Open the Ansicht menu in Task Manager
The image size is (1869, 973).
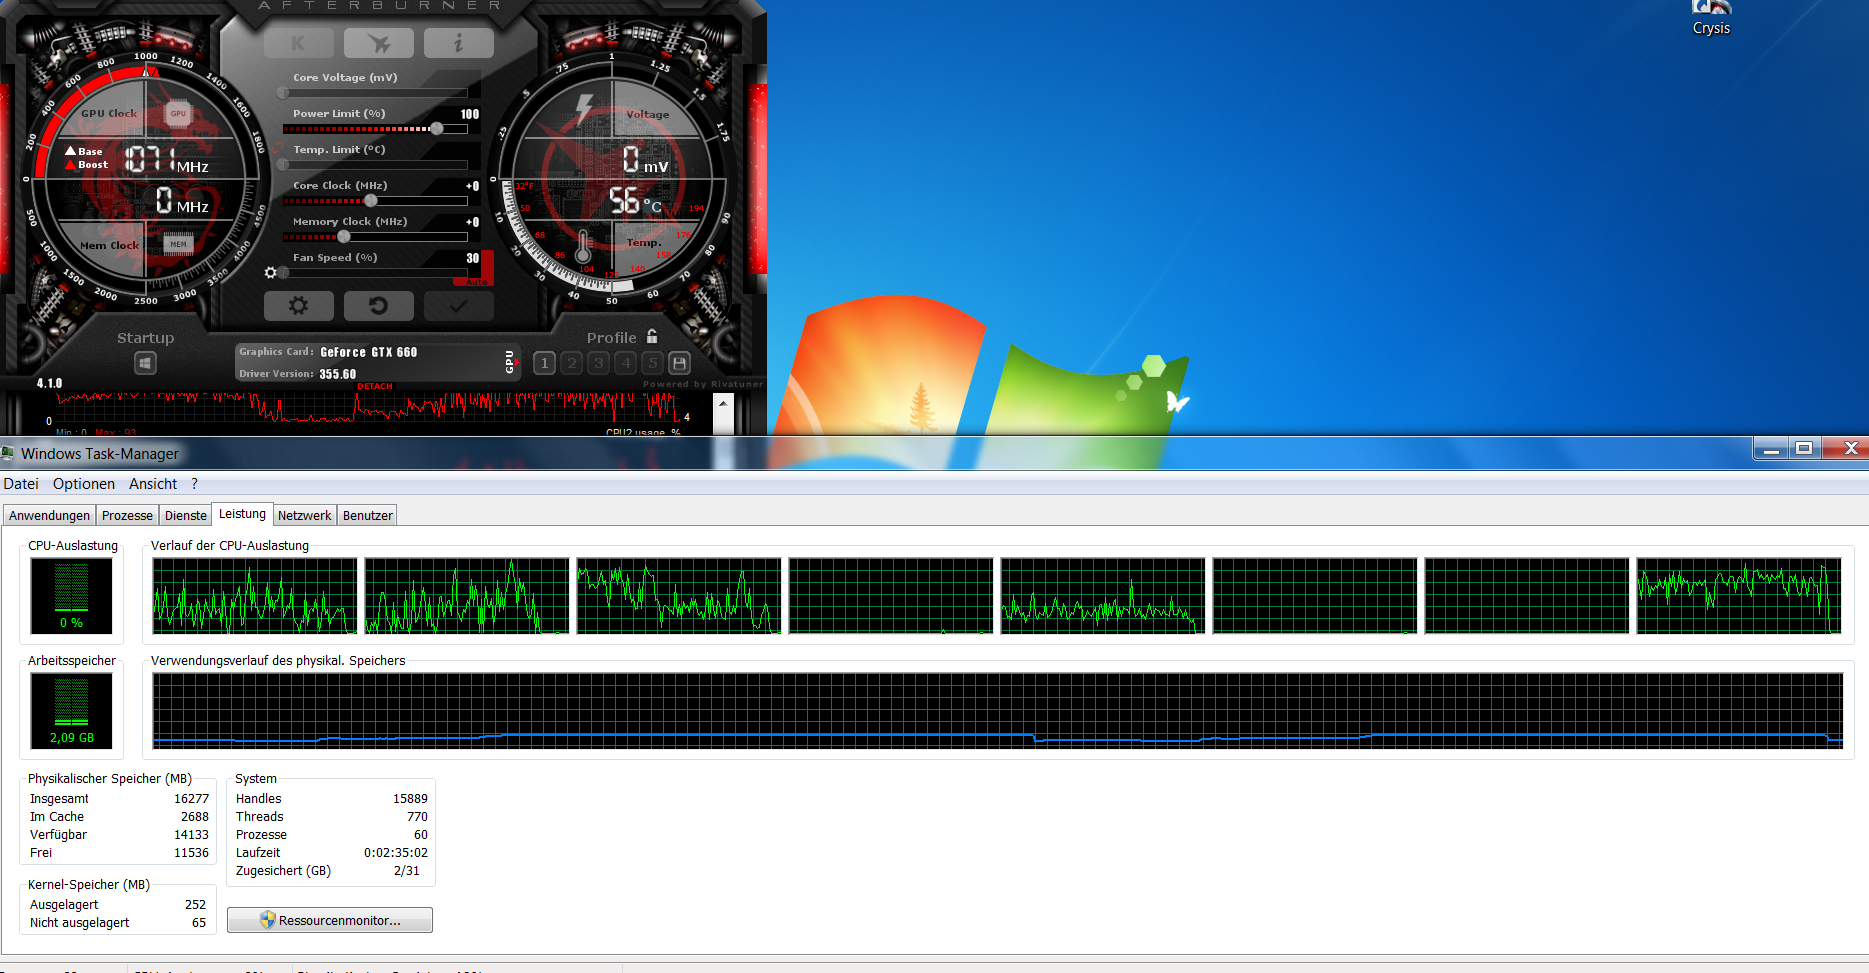click(153, 484)
